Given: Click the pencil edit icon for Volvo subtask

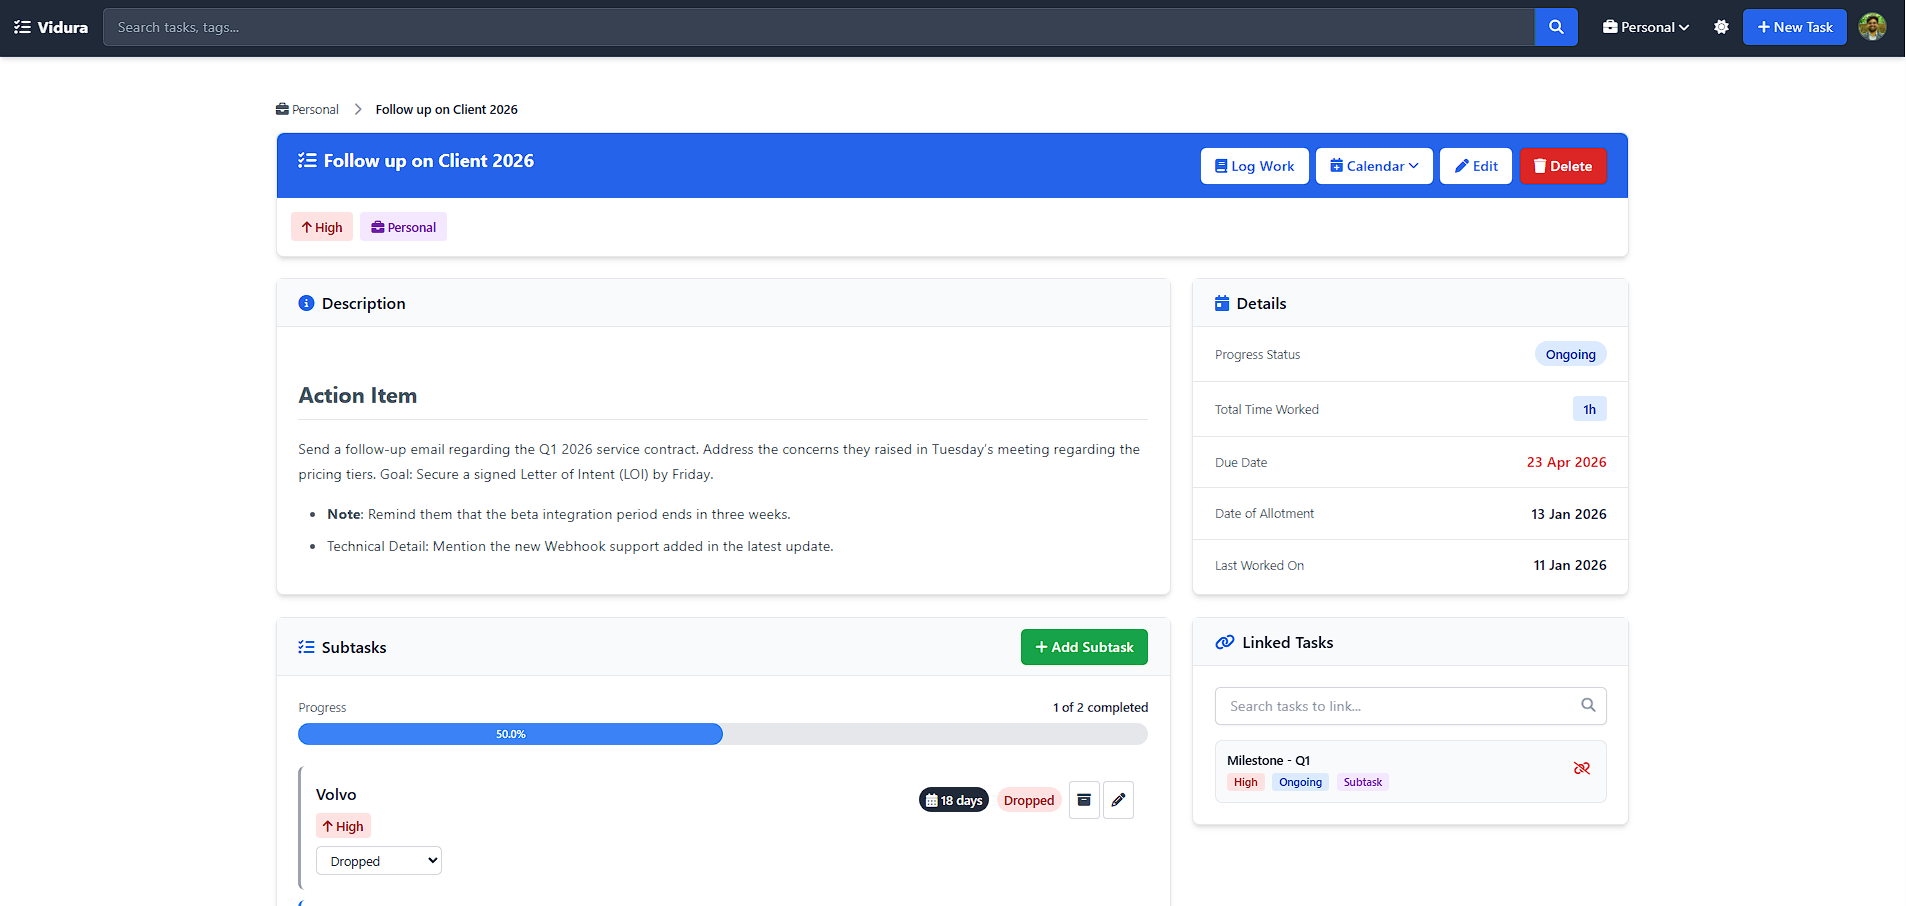Looking at the screenshot, I should tap(1118, 800).
